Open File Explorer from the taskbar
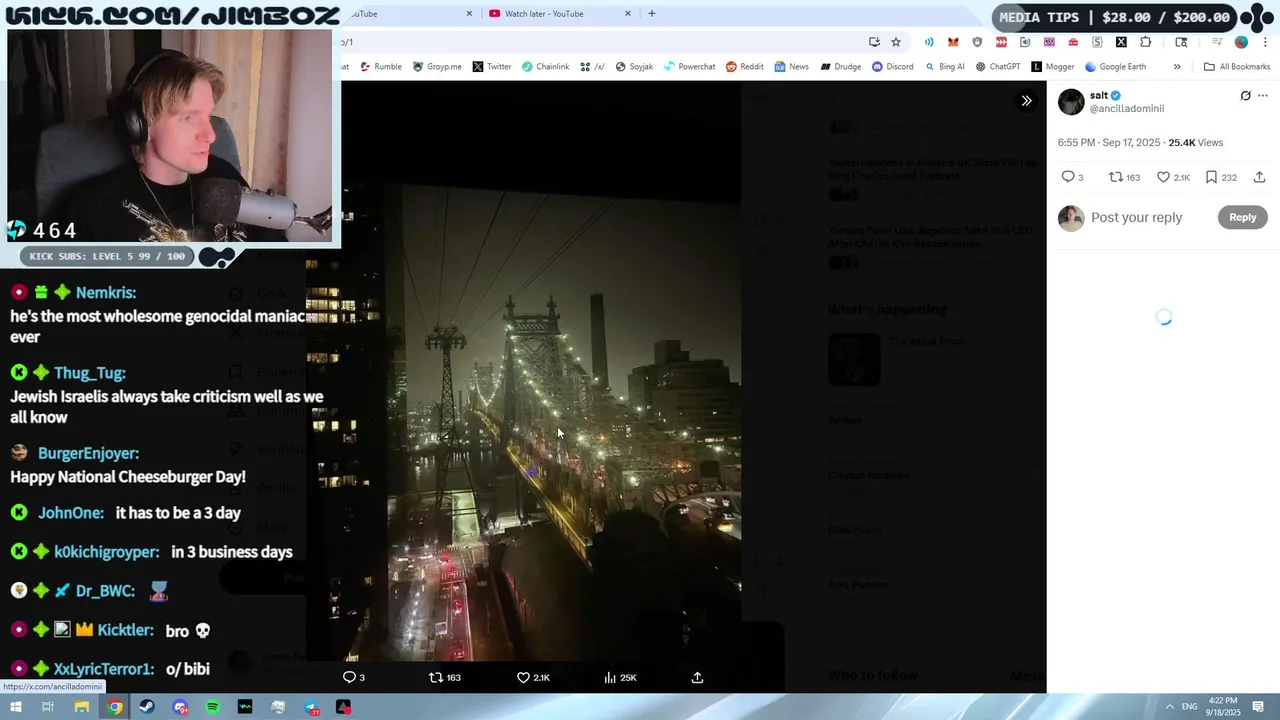The image size is (1280, 720). [x=82, y=707]
